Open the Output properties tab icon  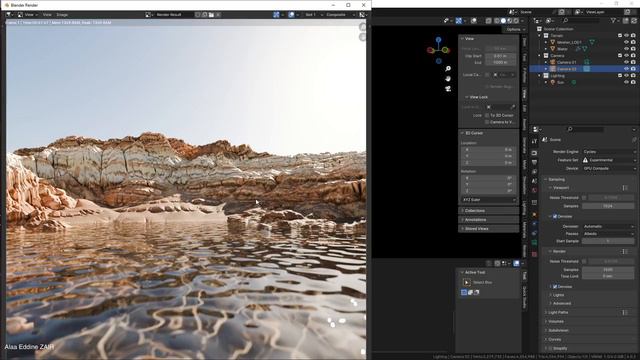click(534, 162)
